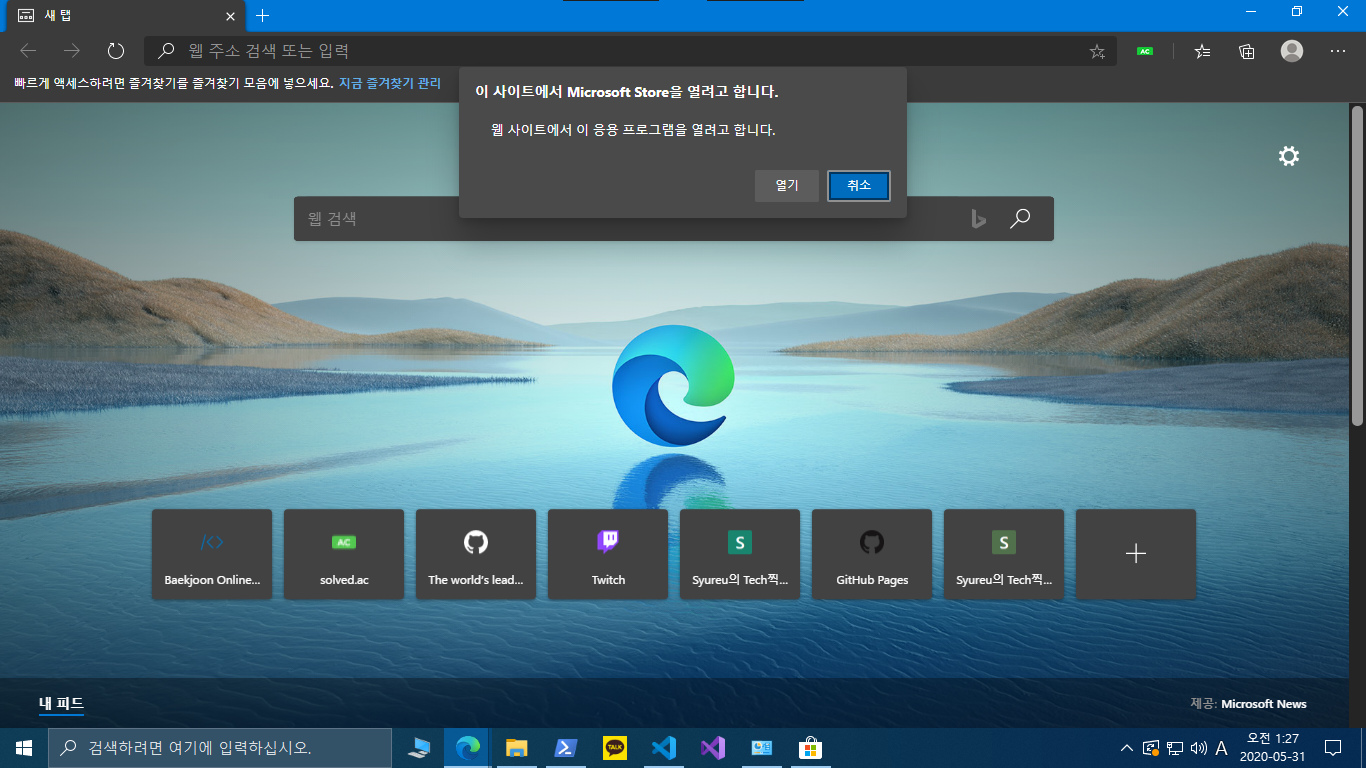Screen dimensions: 1366x768
Task: Launch PowerShell from the taskbar
Action: coord(565,747)
